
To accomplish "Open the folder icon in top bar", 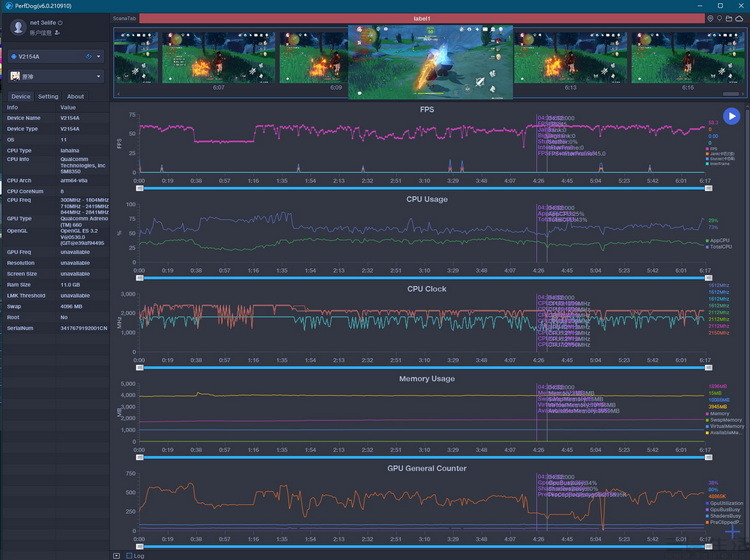I will (x=731, y=18).
